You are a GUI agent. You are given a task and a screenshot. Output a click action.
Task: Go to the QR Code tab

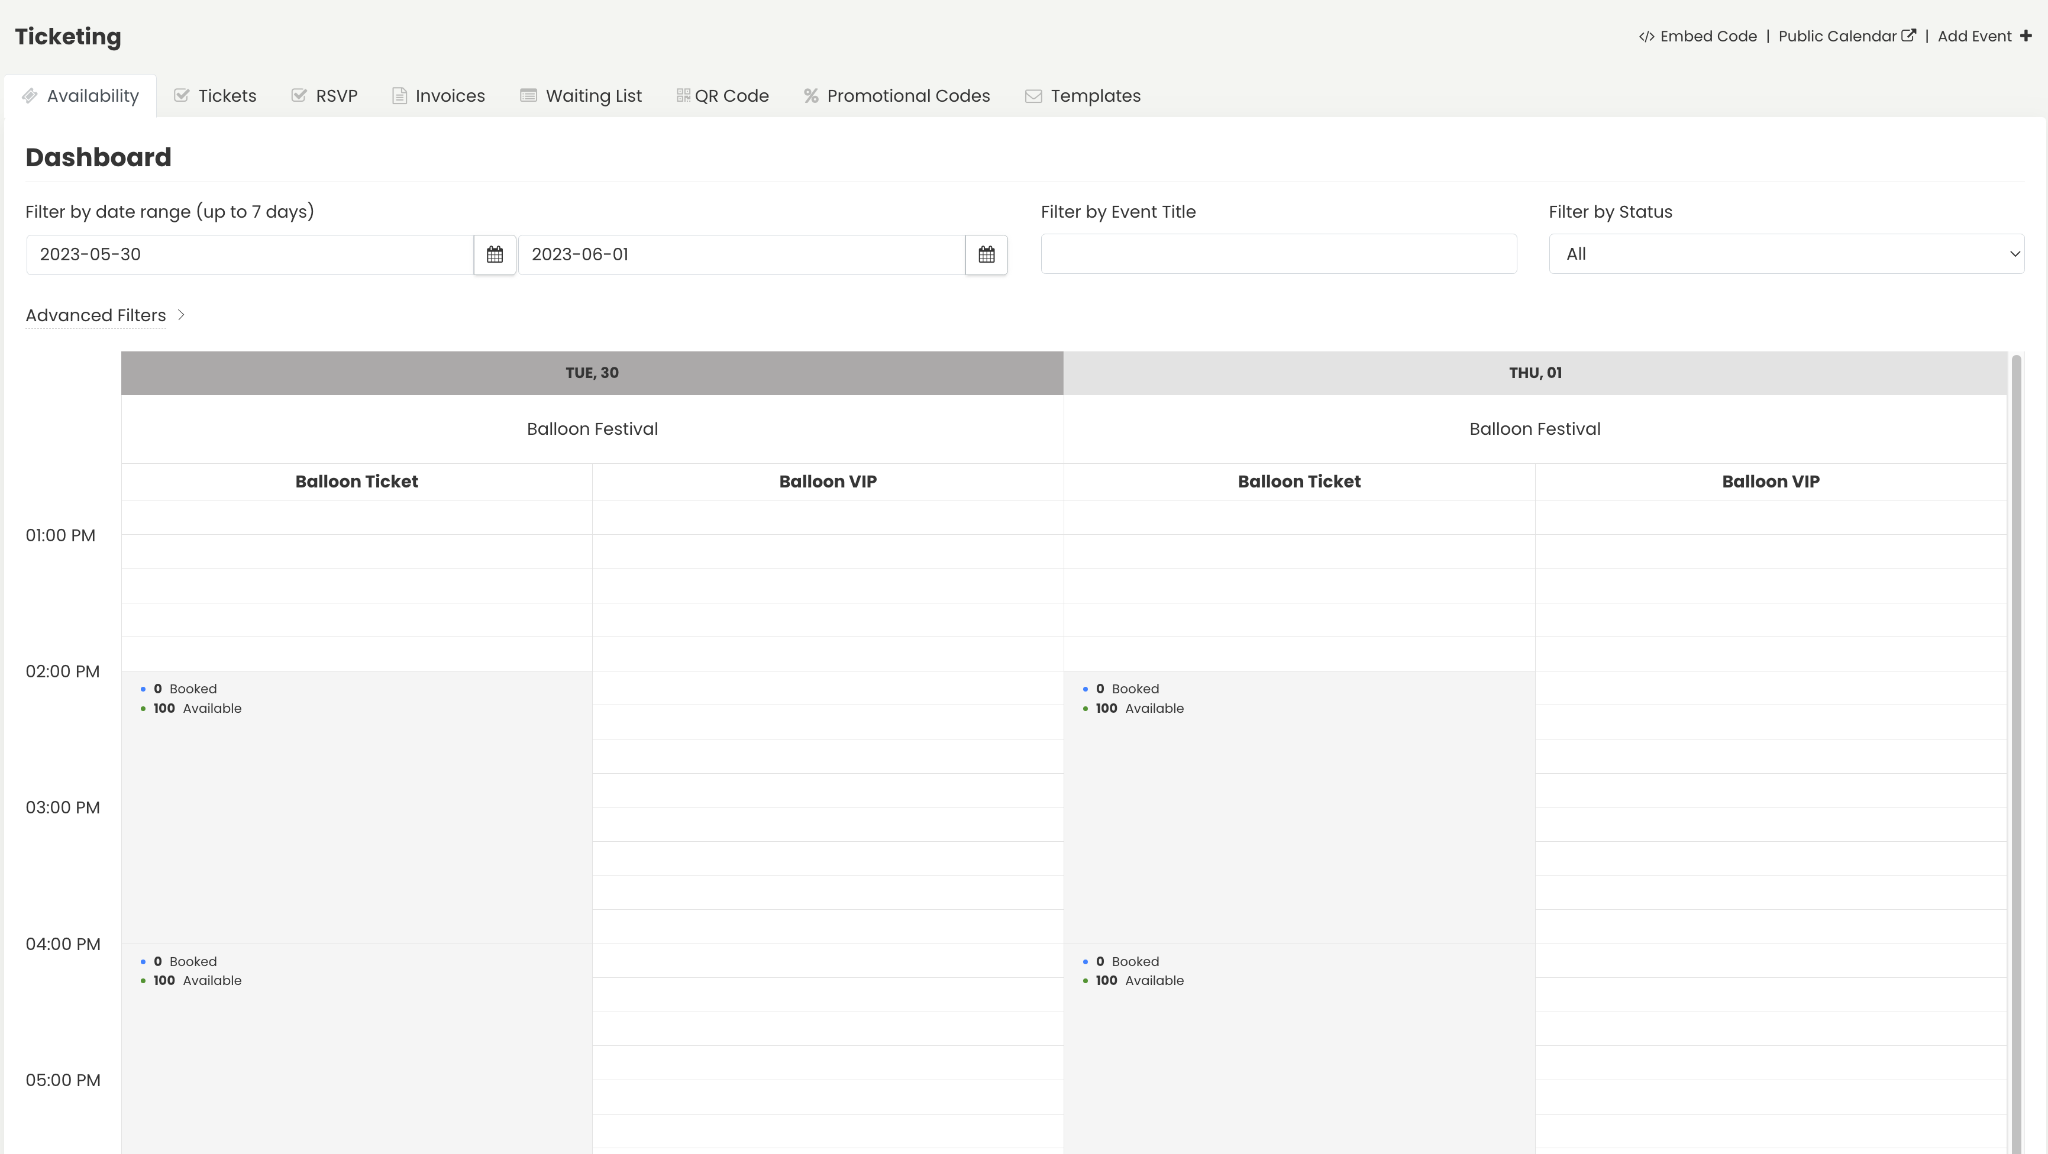723,96
